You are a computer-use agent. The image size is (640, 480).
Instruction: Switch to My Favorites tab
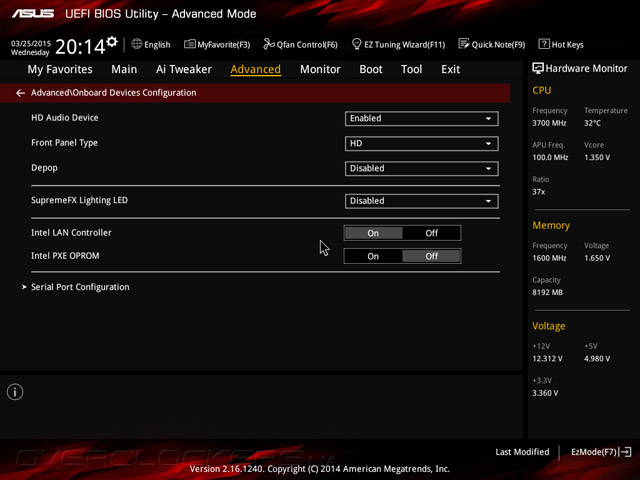point(60,69)
